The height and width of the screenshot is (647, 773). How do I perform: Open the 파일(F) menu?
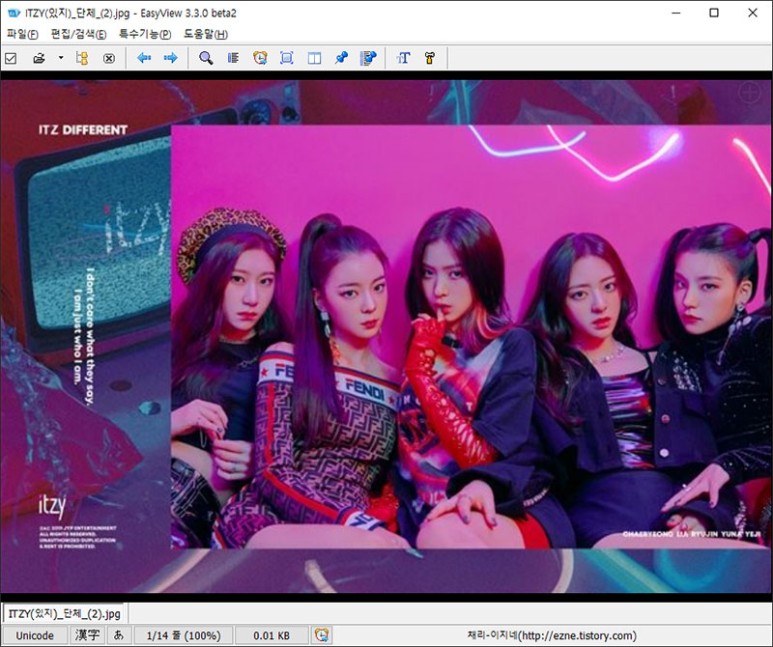[x=22, y=34]
